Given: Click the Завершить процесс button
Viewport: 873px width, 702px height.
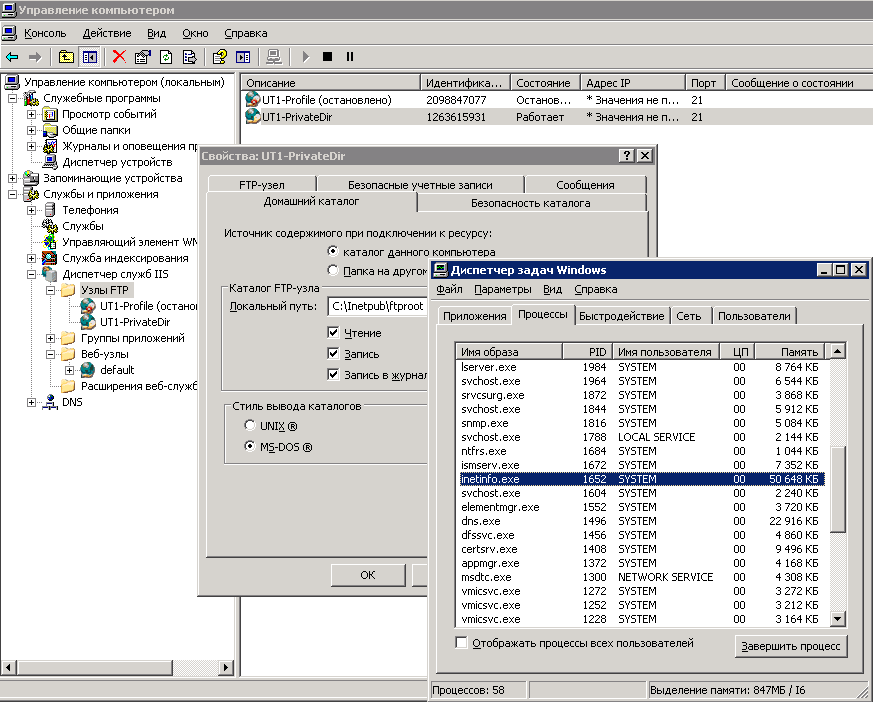Looking at the screenshot, I should pos(791,647).
